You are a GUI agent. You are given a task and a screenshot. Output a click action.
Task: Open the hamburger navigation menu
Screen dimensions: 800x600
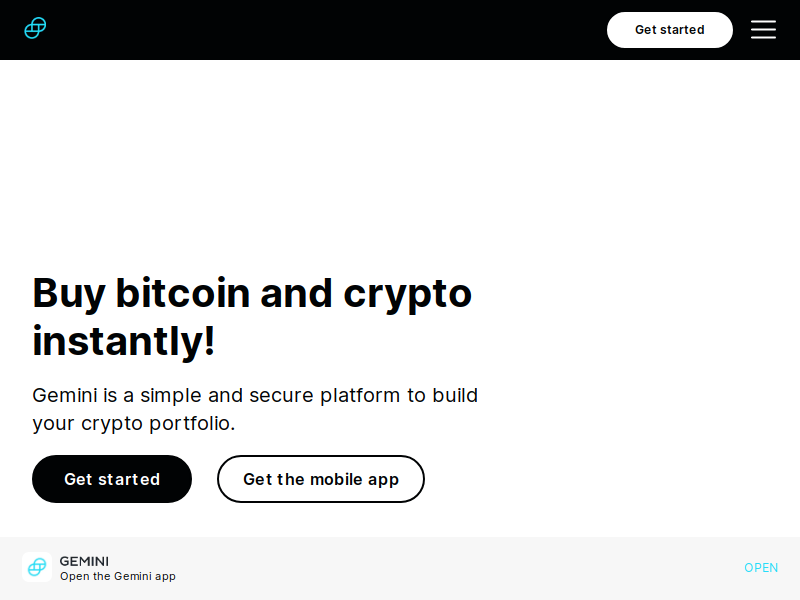pyautogui.click(x=763, y=30)
